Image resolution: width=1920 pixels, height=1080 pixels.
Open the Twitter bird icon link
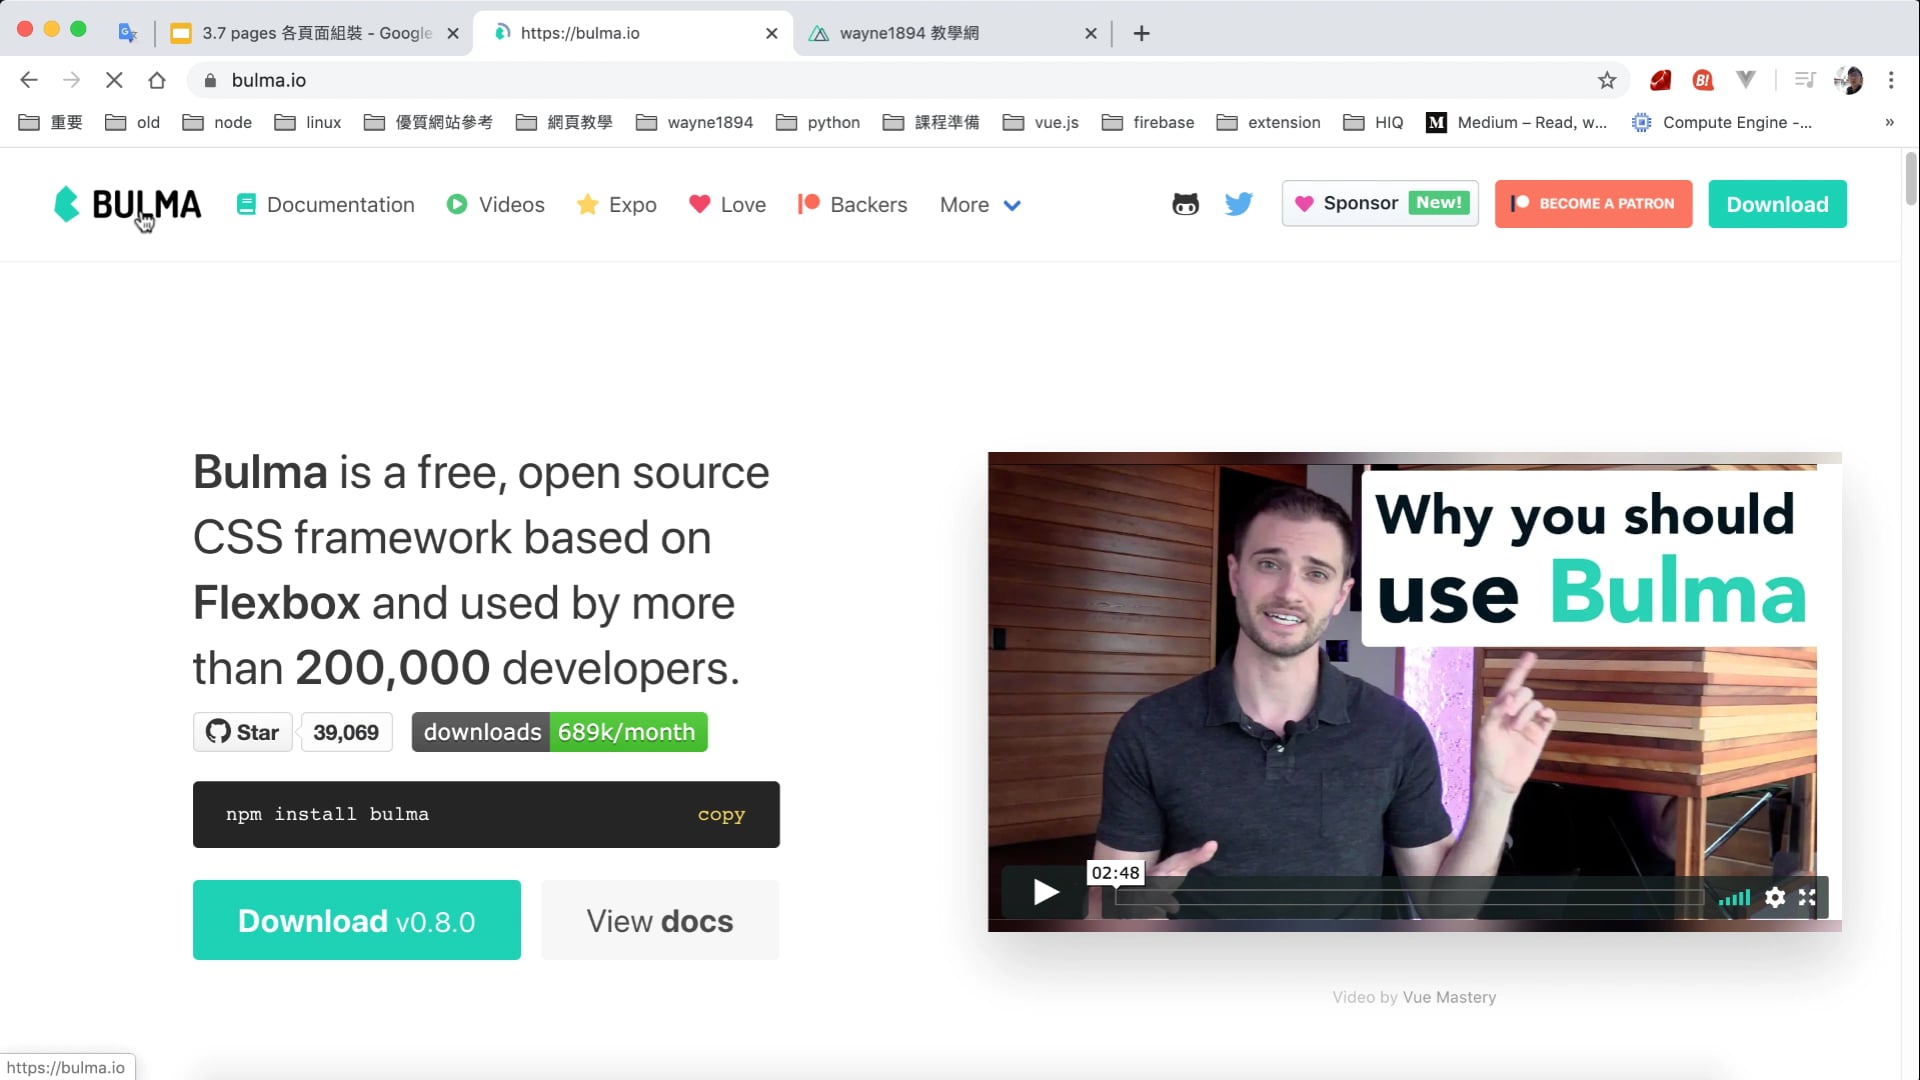click(x=1238, y=204)
